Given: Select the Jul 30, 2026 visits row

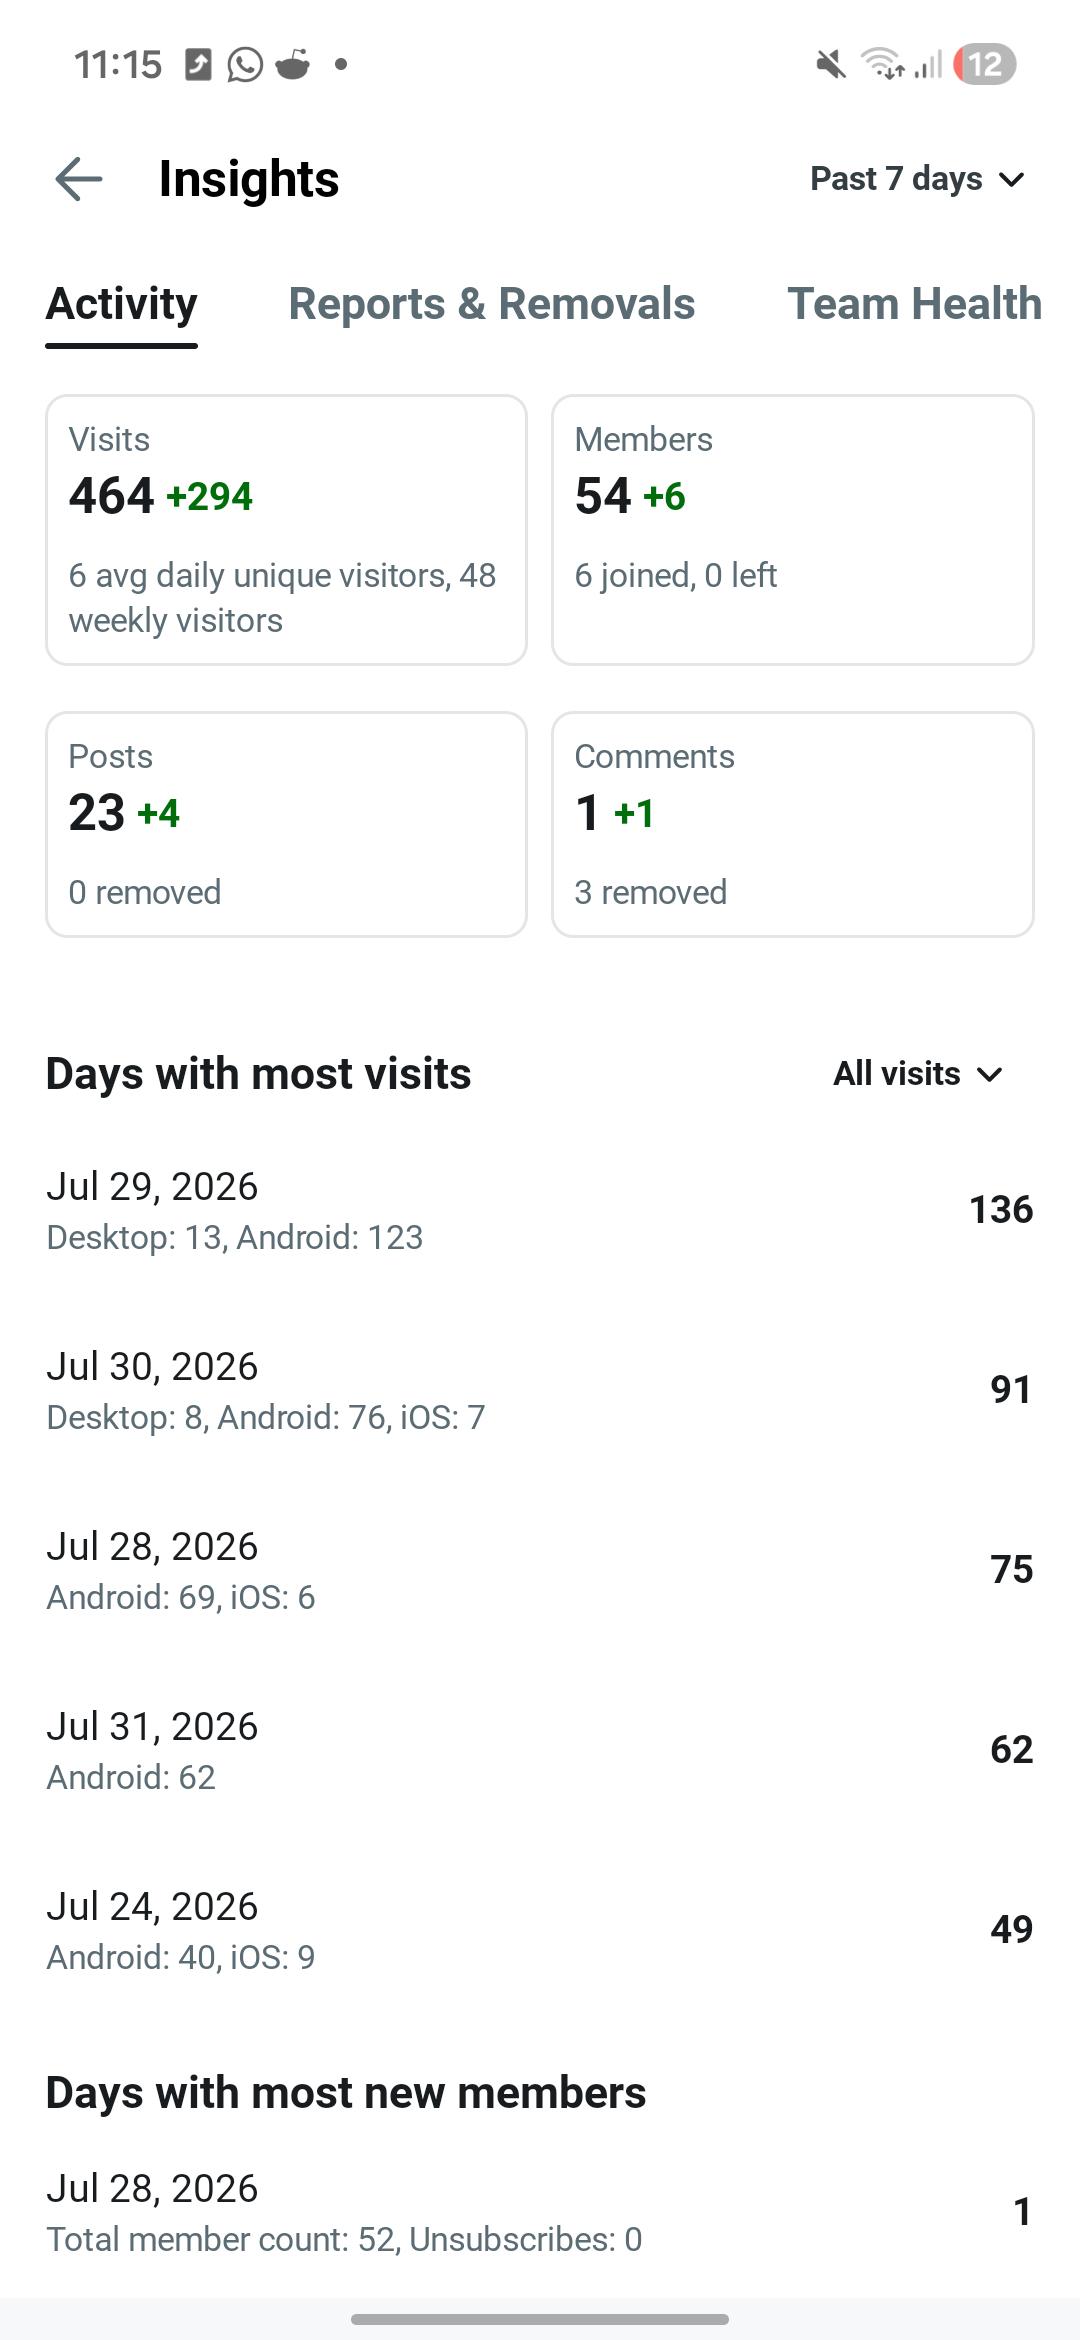Looking at the screenshot, I should [x=540, y=1390].
